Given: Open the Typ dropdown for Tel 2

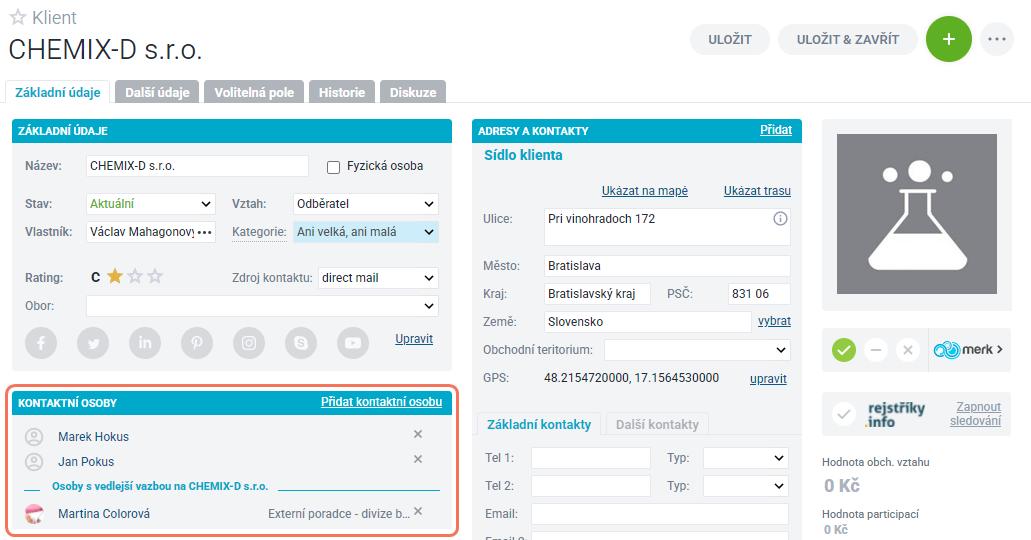Looking at the screenshot, I should pos(746,486).
